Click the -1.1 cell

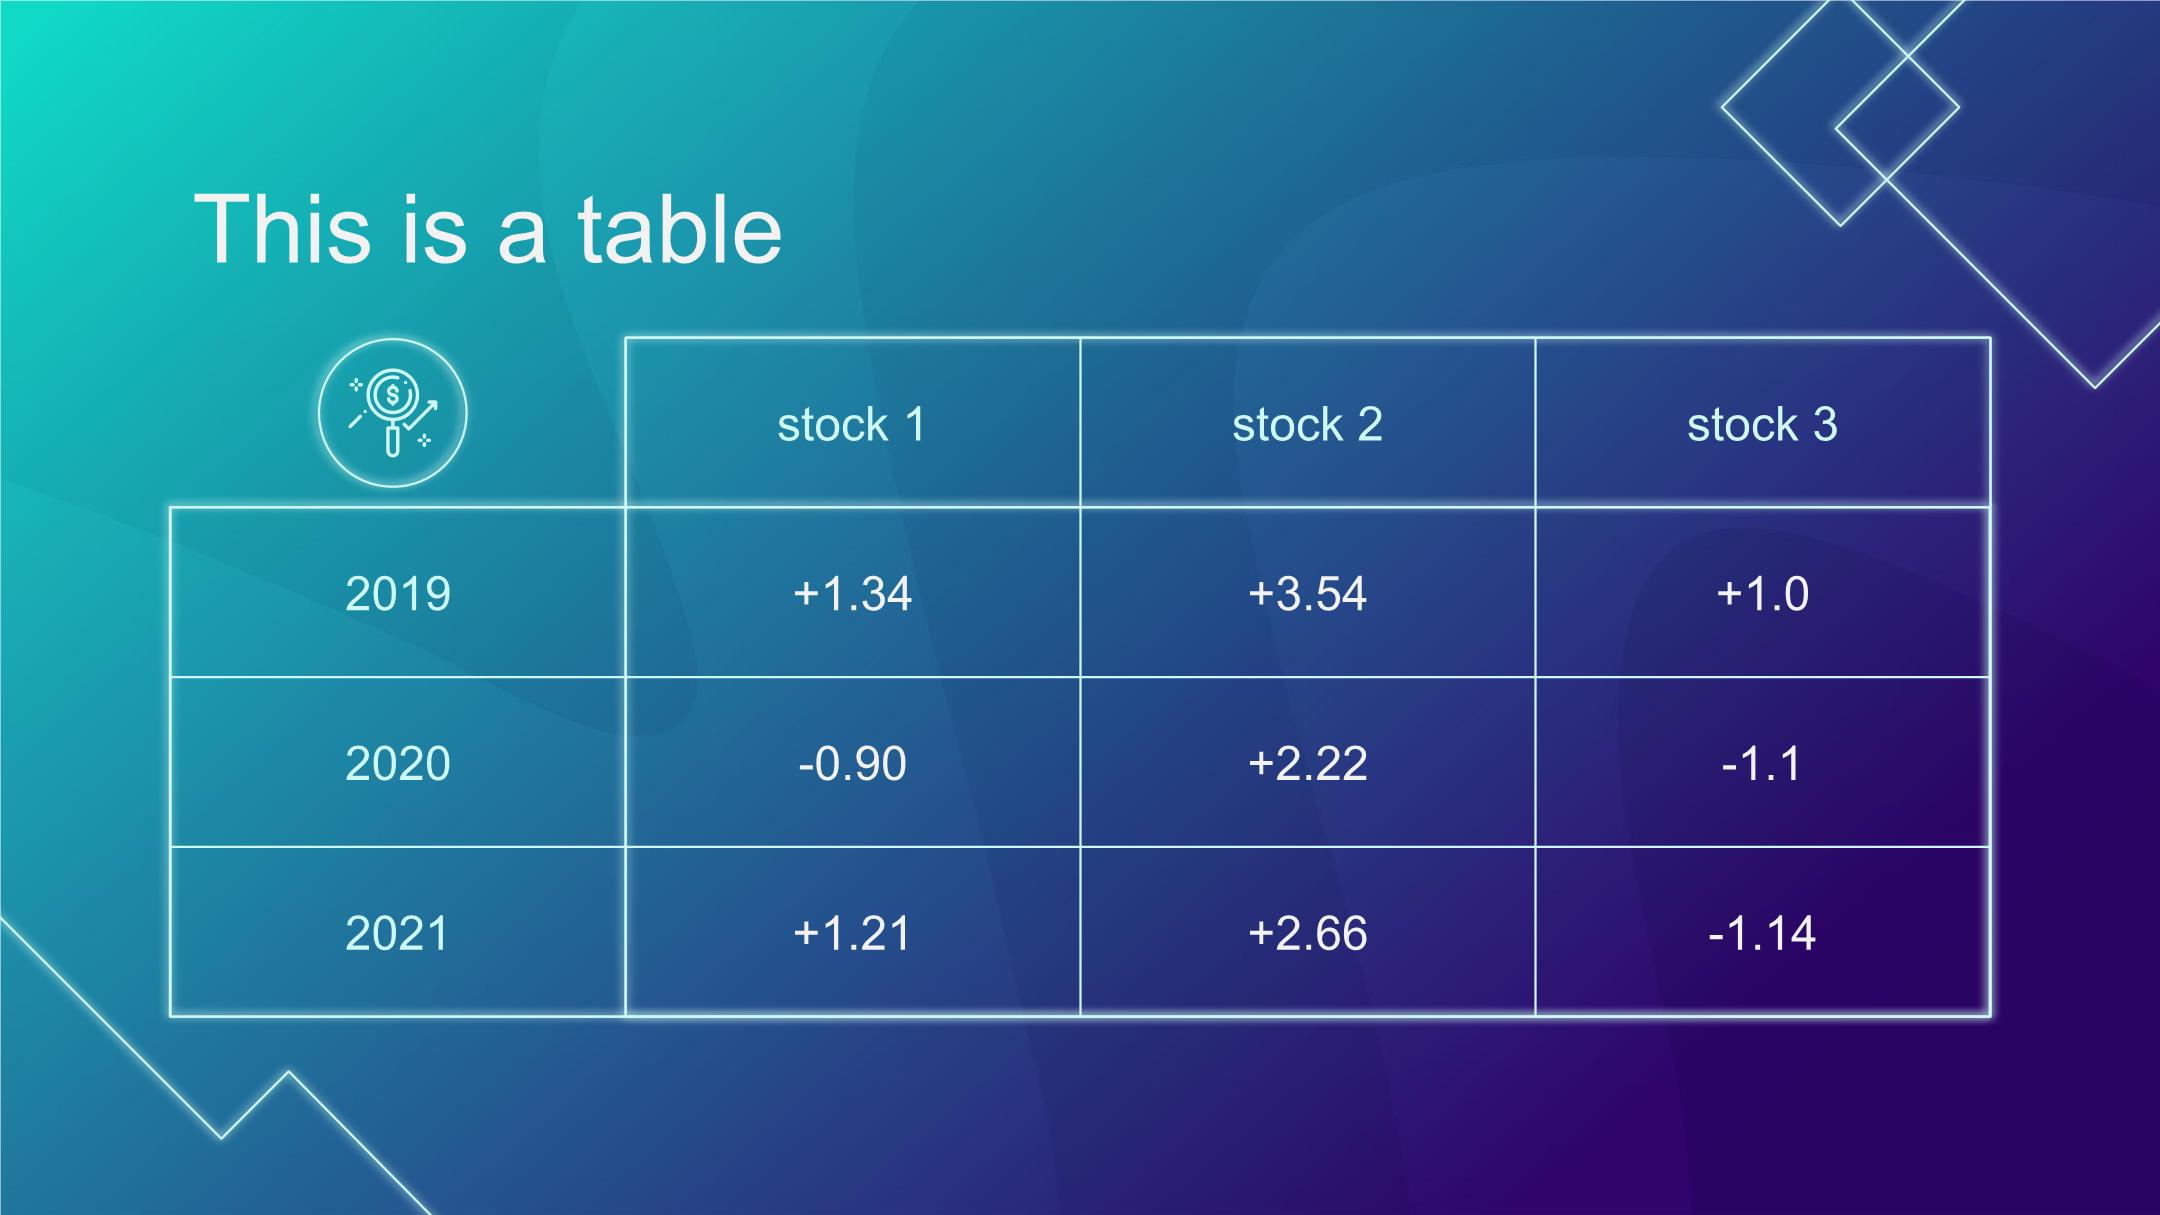pos(1762,763)
